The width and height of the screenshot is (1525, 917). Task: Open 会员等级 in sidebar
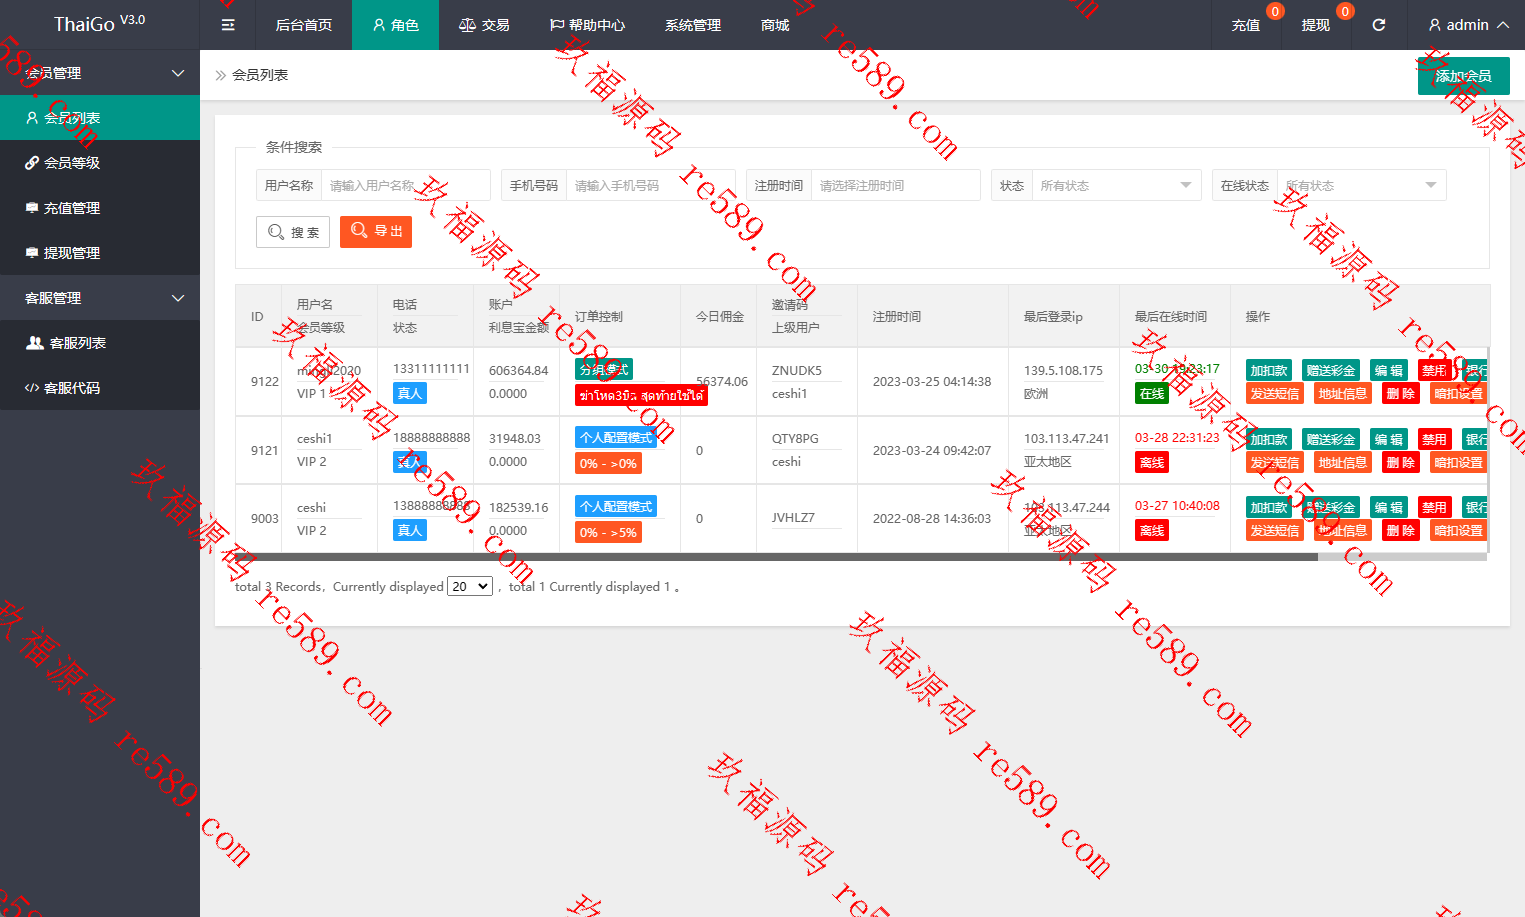tap(100, 163)
